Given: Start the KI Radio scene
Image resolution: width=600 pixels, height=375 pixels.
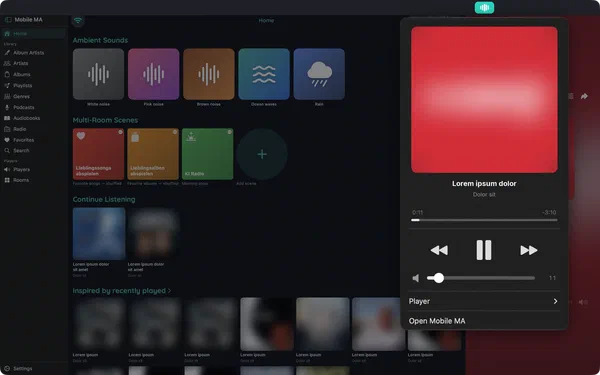Looking at the screenshot, I should [x=207, y=154].
